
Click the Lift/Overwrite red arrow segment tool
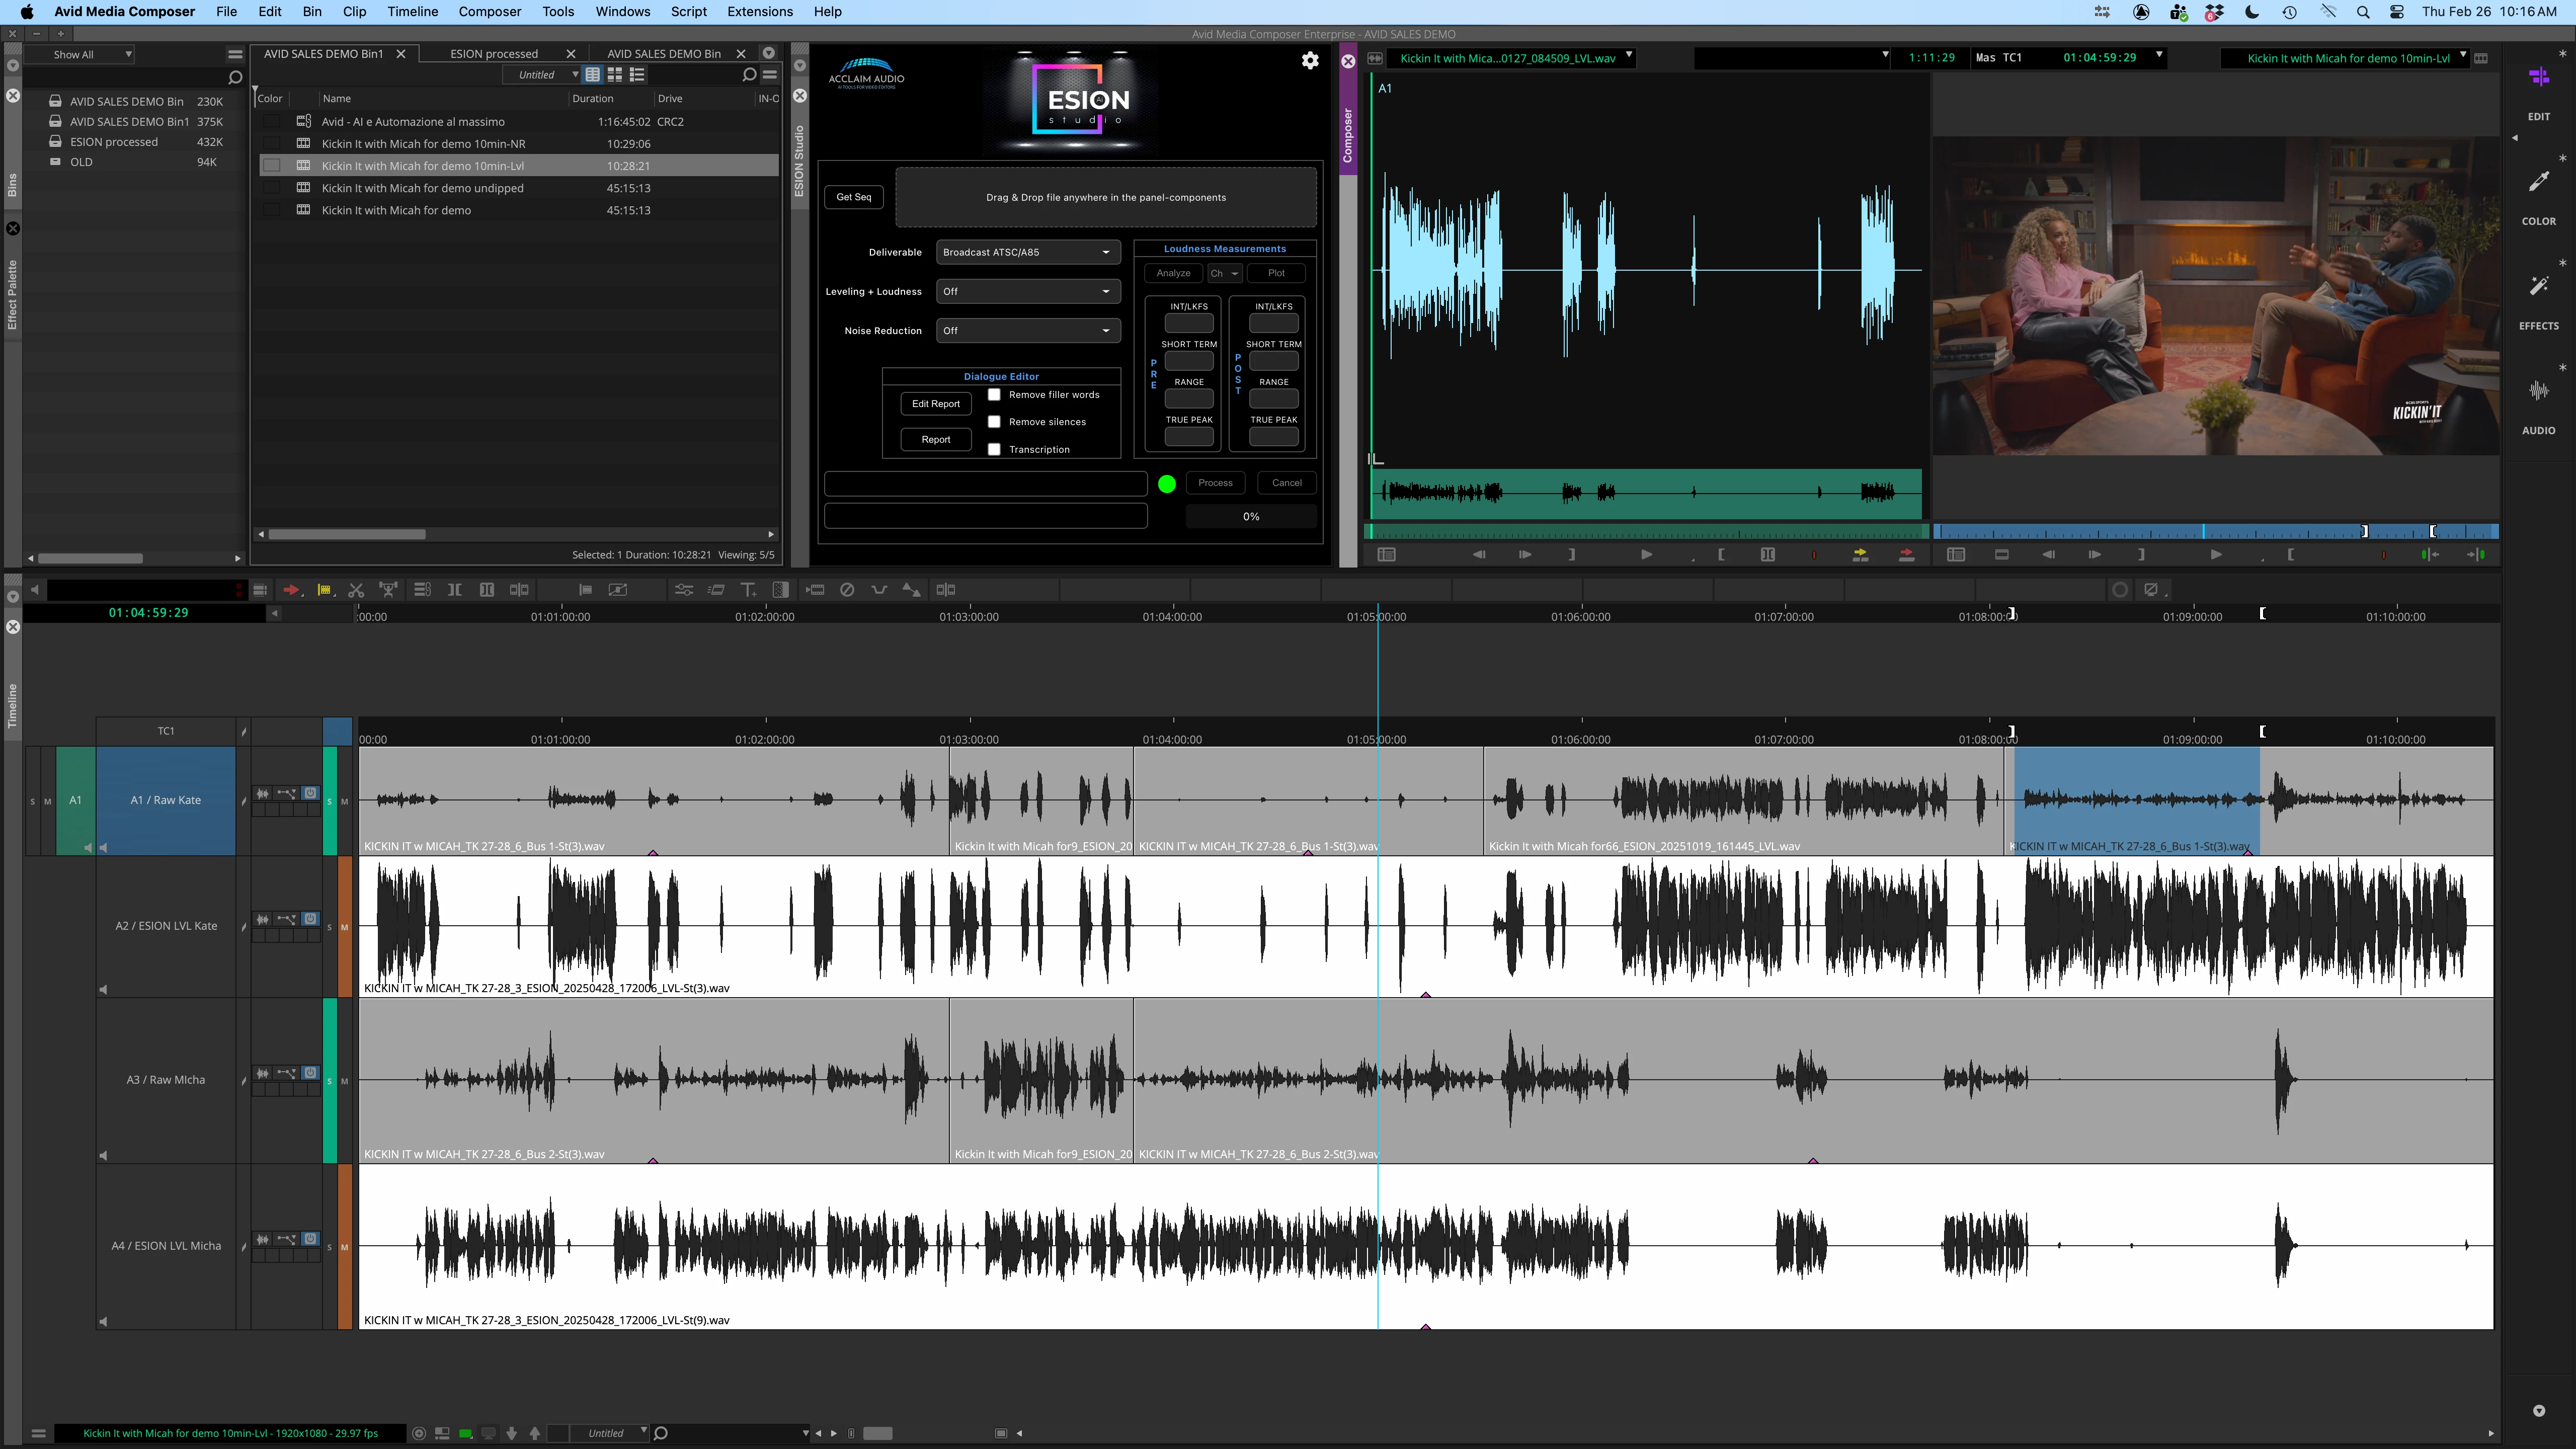tap(290, 590)
